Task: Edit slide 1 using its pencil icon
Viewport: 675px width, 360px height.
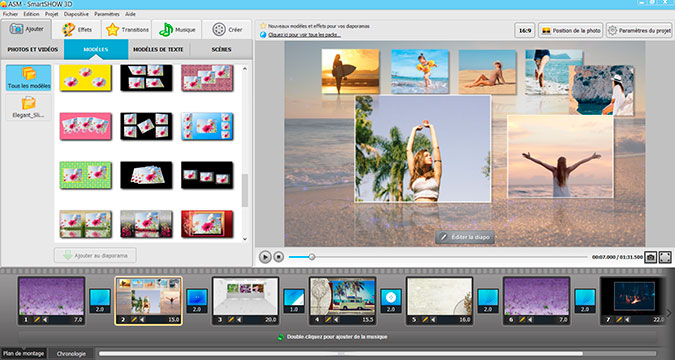Action: click(x=37, y=320)
